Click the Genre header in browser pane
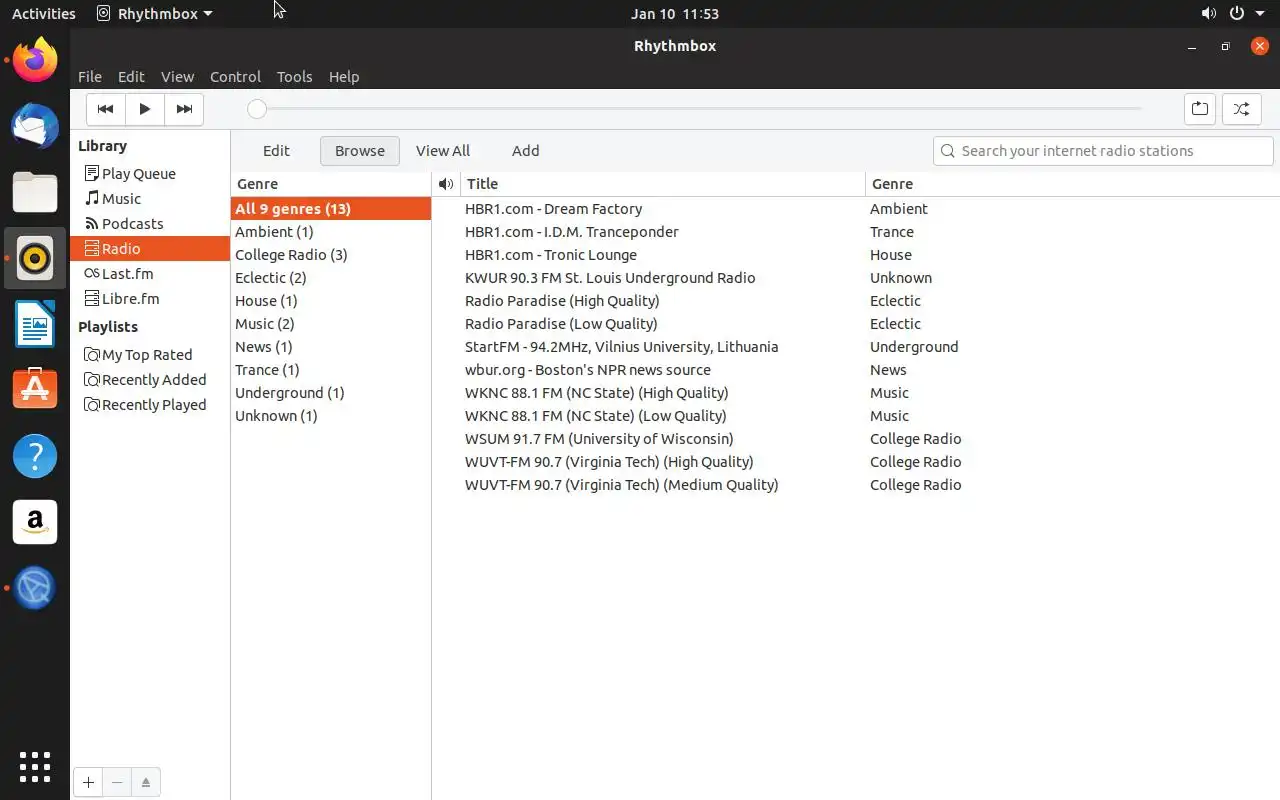This screenshot has height=800, width=1280. click(x=331, y=184)
